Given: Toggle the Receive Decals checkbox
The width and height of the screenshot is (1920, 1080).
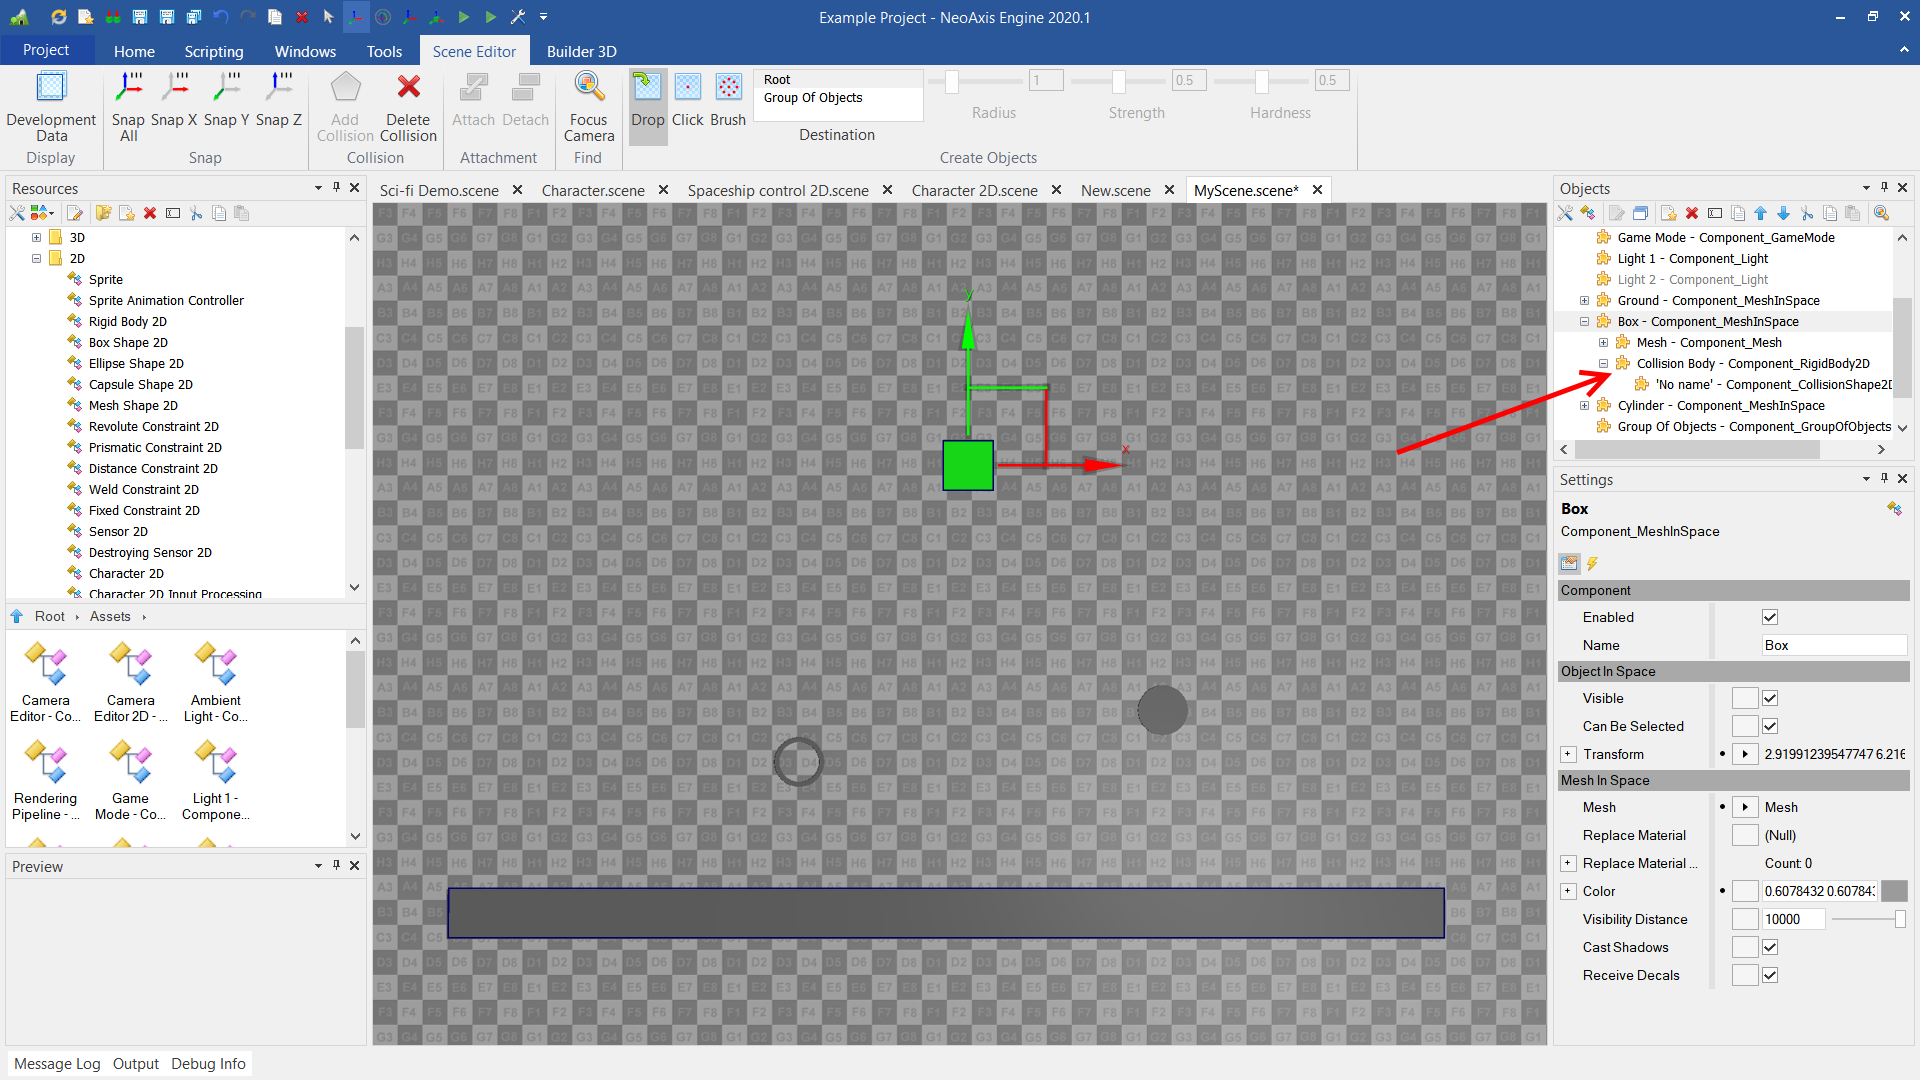Looking at the screenshot, I should 1770,975.
